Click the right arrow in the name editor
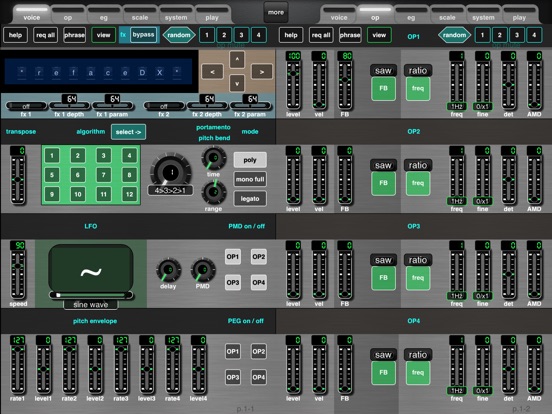The height and width of the screenshot is (414, 552). point(262,72)
